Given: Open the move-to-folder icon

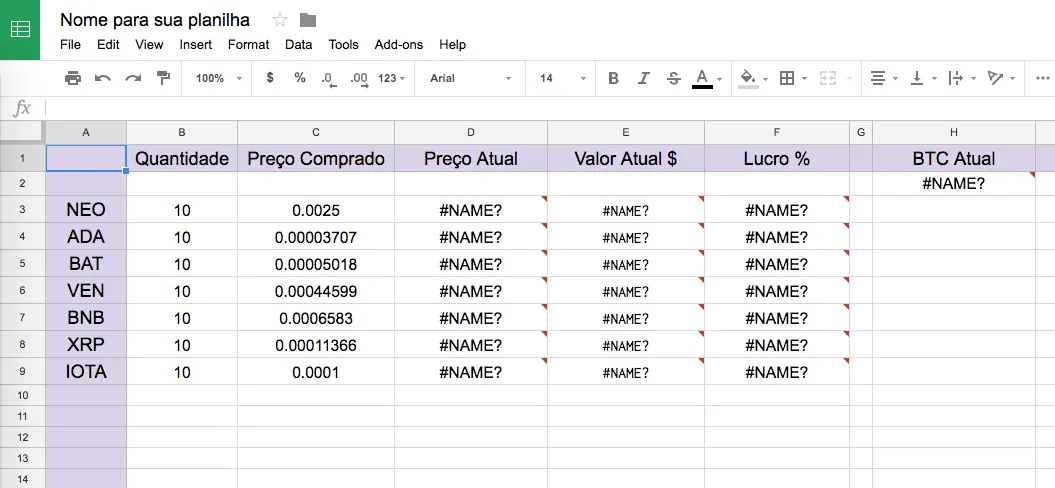Looking at the screenshot, I should tap(308, 20).
